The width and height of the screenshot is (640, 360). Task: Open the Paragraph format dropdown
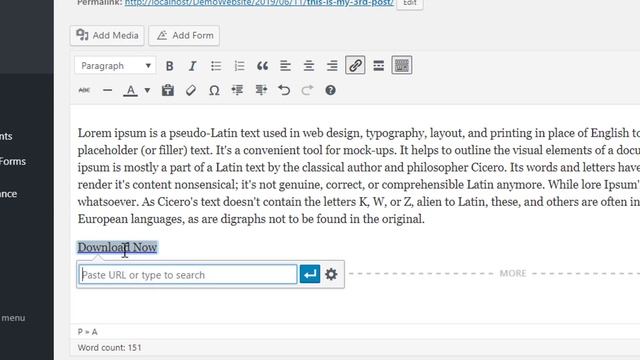(x=115, y=66)
